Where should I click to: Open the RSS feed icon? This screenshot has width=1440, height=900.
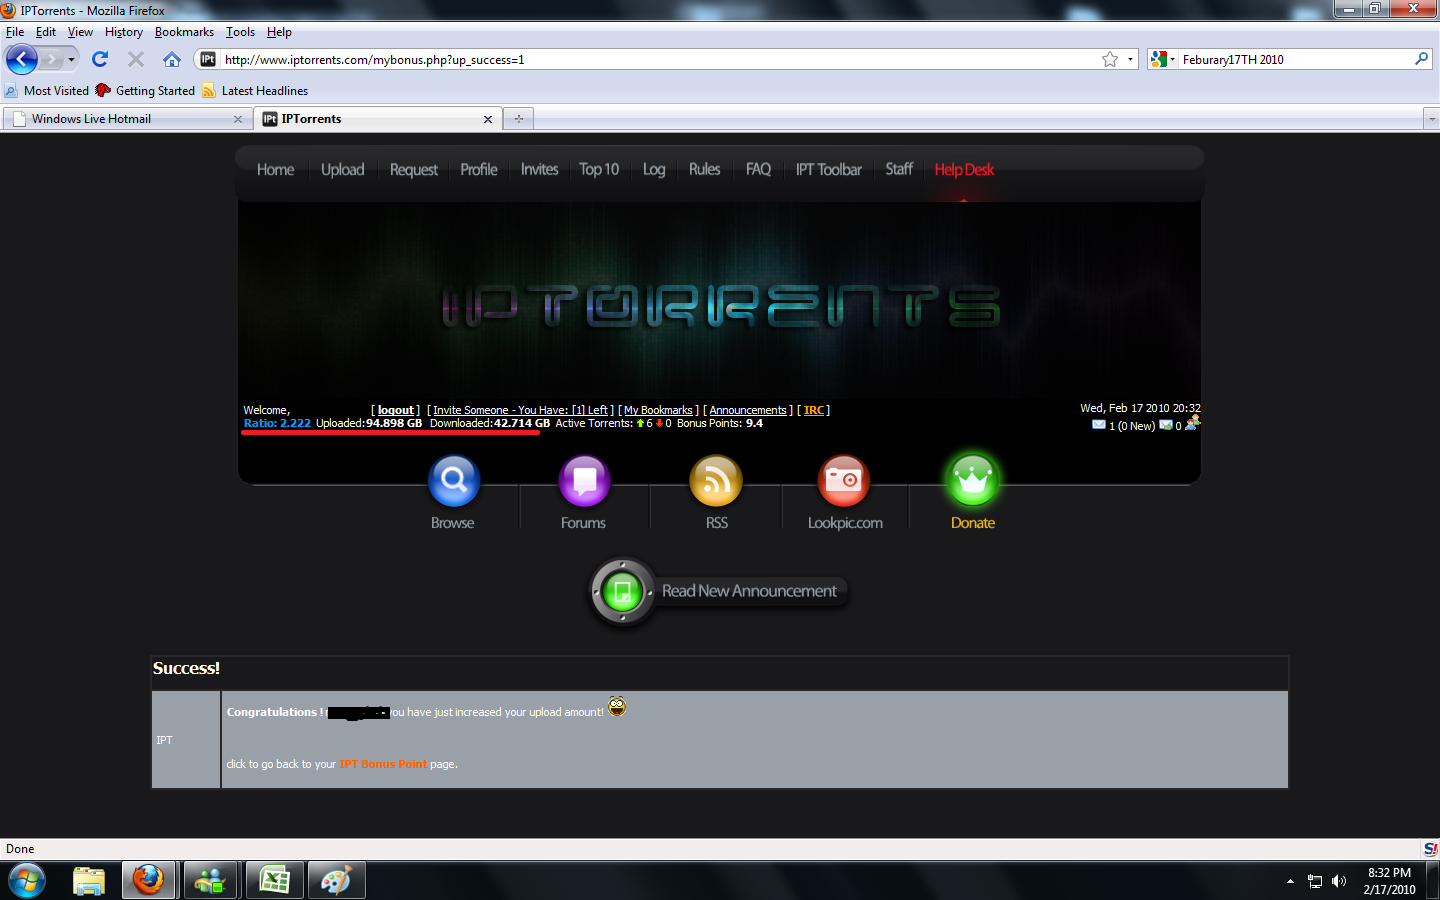pyautogui.click(x=716, y=481)
